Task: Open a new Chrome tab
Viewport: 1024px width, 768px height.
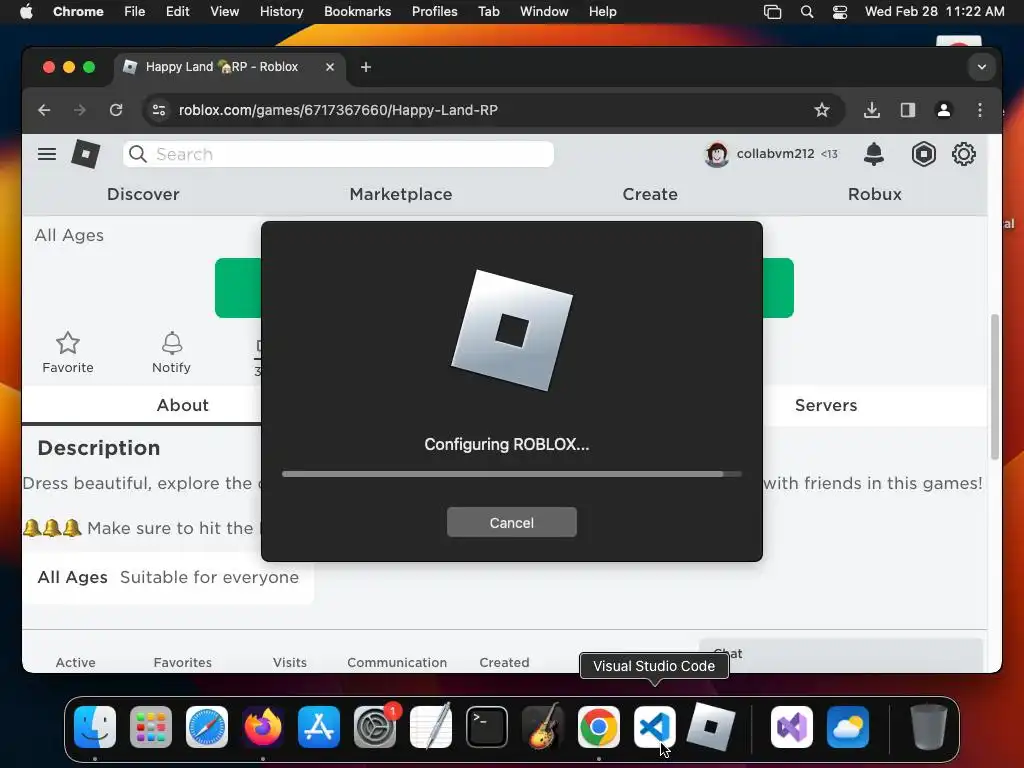Action: [x=366, y=67]
